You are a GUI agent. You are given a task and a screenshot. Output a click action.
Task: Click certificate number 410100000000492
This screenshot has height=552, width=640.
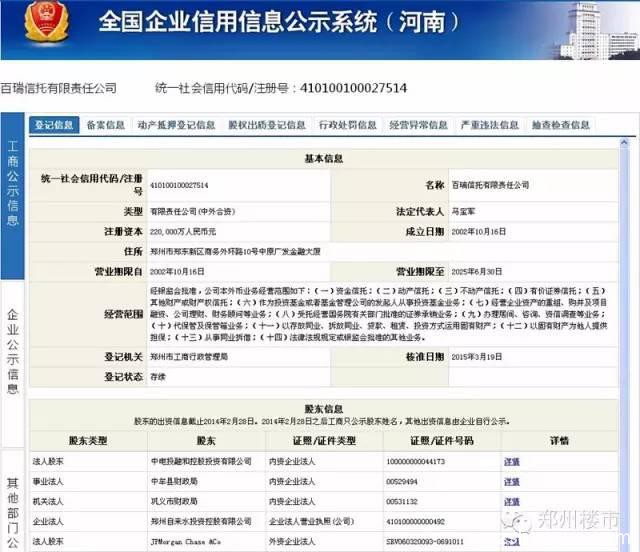click(x=416, y=521)
